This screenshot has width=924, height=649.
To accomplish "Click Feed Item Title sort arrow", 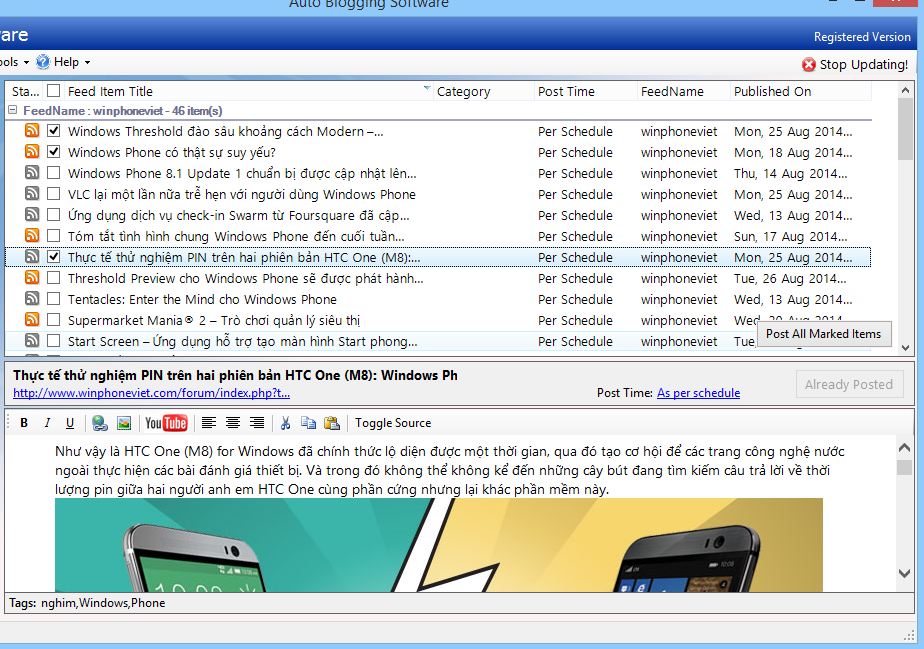I will (x=427, y=88).
